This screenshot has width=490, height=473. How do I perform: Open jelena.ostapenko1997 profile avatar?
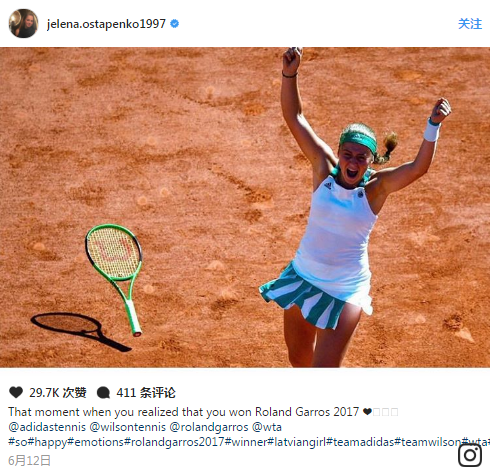[23, 23]
